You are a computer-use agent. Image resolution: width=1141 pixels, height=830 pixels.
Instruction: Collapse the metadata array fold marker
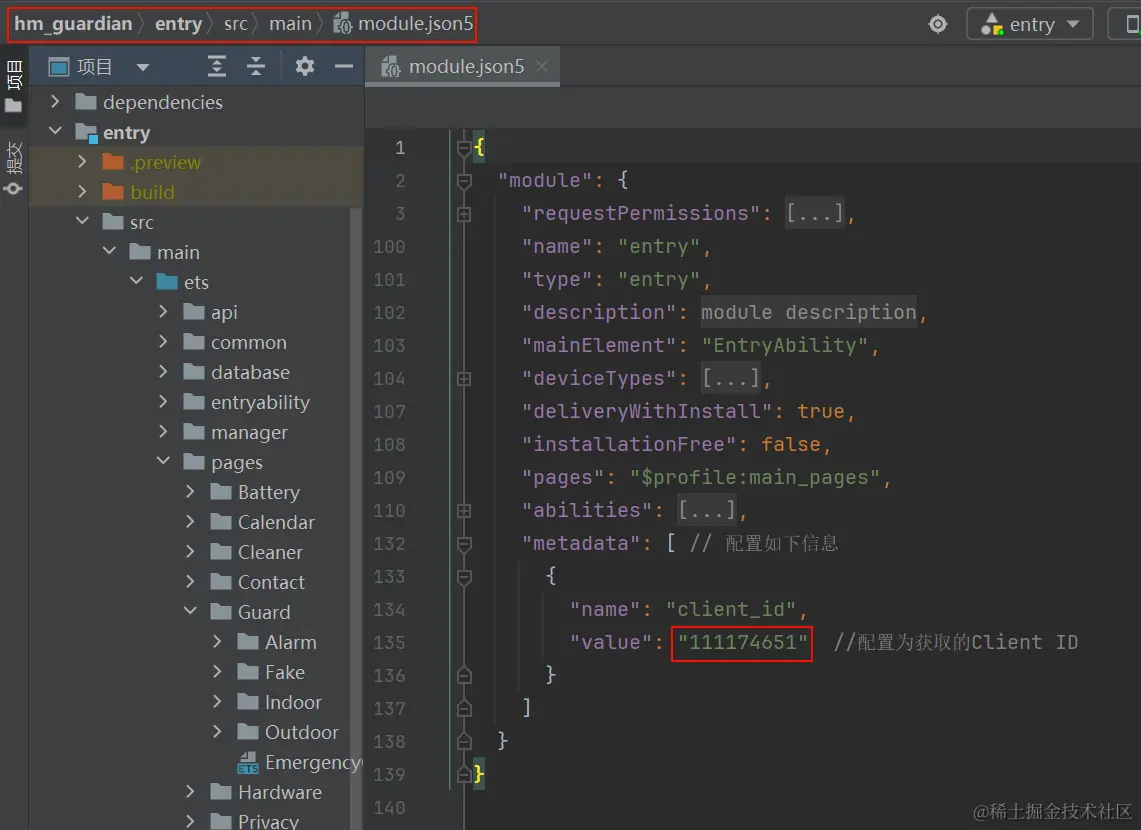(464, 543)
